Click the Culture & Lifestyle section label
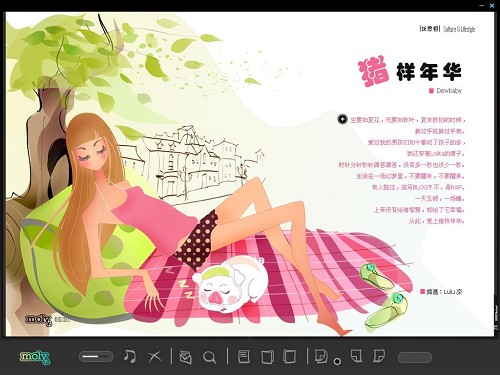 459,29
